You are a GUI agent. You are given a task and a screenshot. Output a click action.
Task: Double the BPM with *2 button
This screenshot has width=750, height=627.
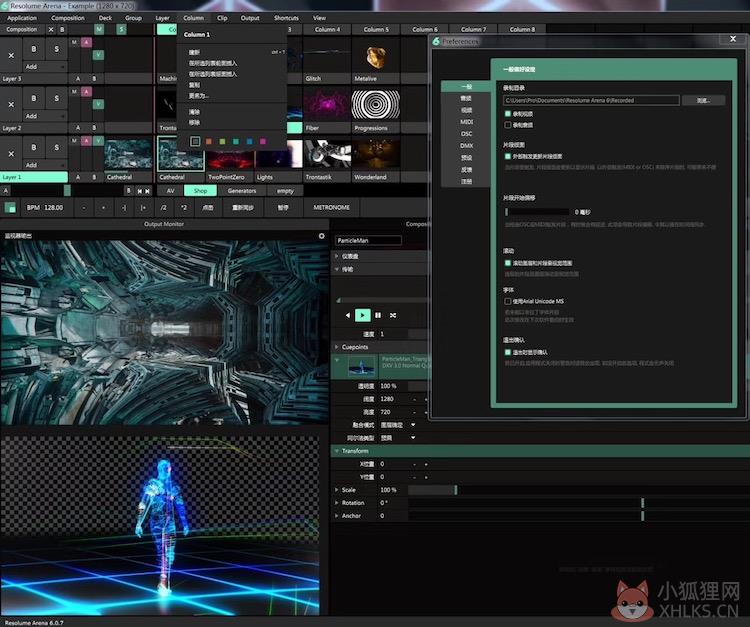click(x=184, y=208)
